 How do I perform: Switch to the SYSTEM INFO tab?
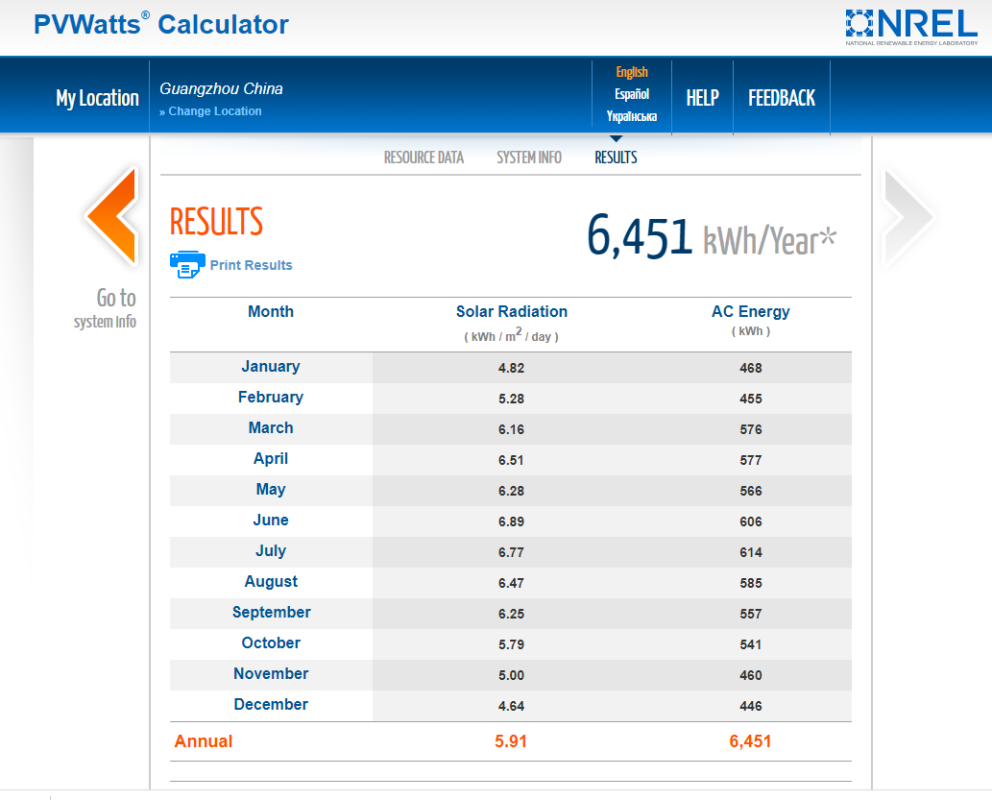528,157
